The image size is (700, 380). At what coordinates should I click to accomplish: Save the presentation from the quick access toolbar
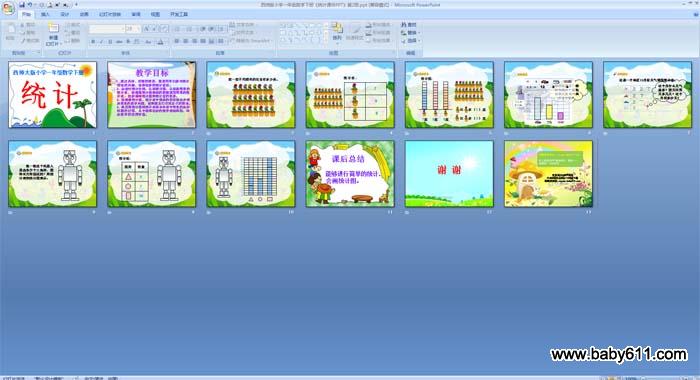[22, 5]
